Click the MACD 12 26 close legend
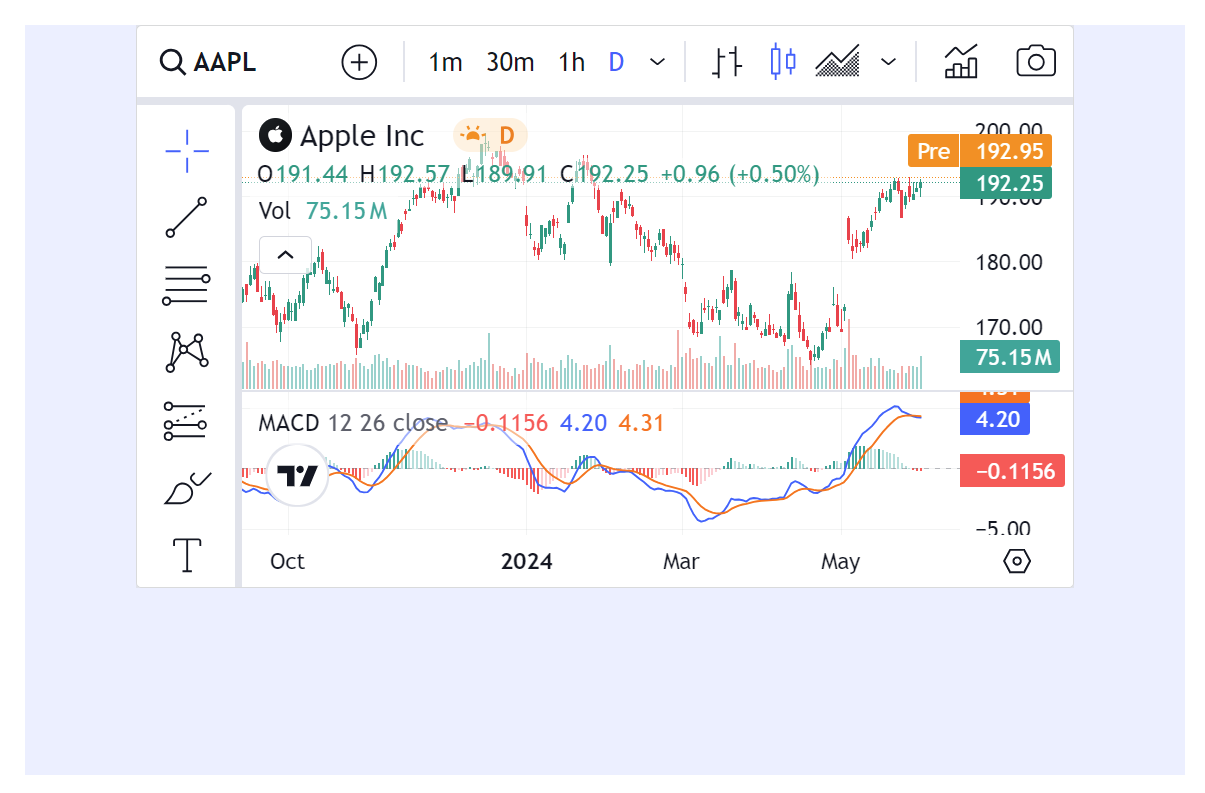Image resolution: width=1205 pixels, height=793 pixels. (x=353, y=423)
